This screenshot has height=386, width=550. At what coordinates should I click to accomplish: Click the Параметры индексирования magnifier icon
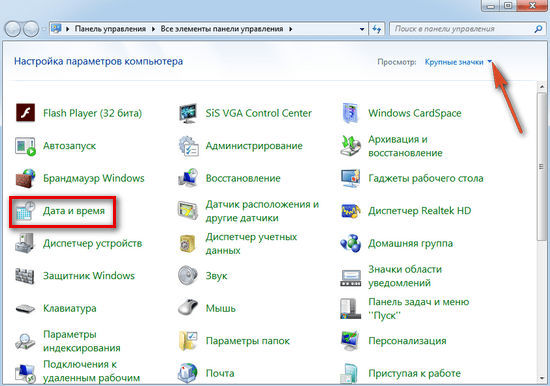point(25,341)
